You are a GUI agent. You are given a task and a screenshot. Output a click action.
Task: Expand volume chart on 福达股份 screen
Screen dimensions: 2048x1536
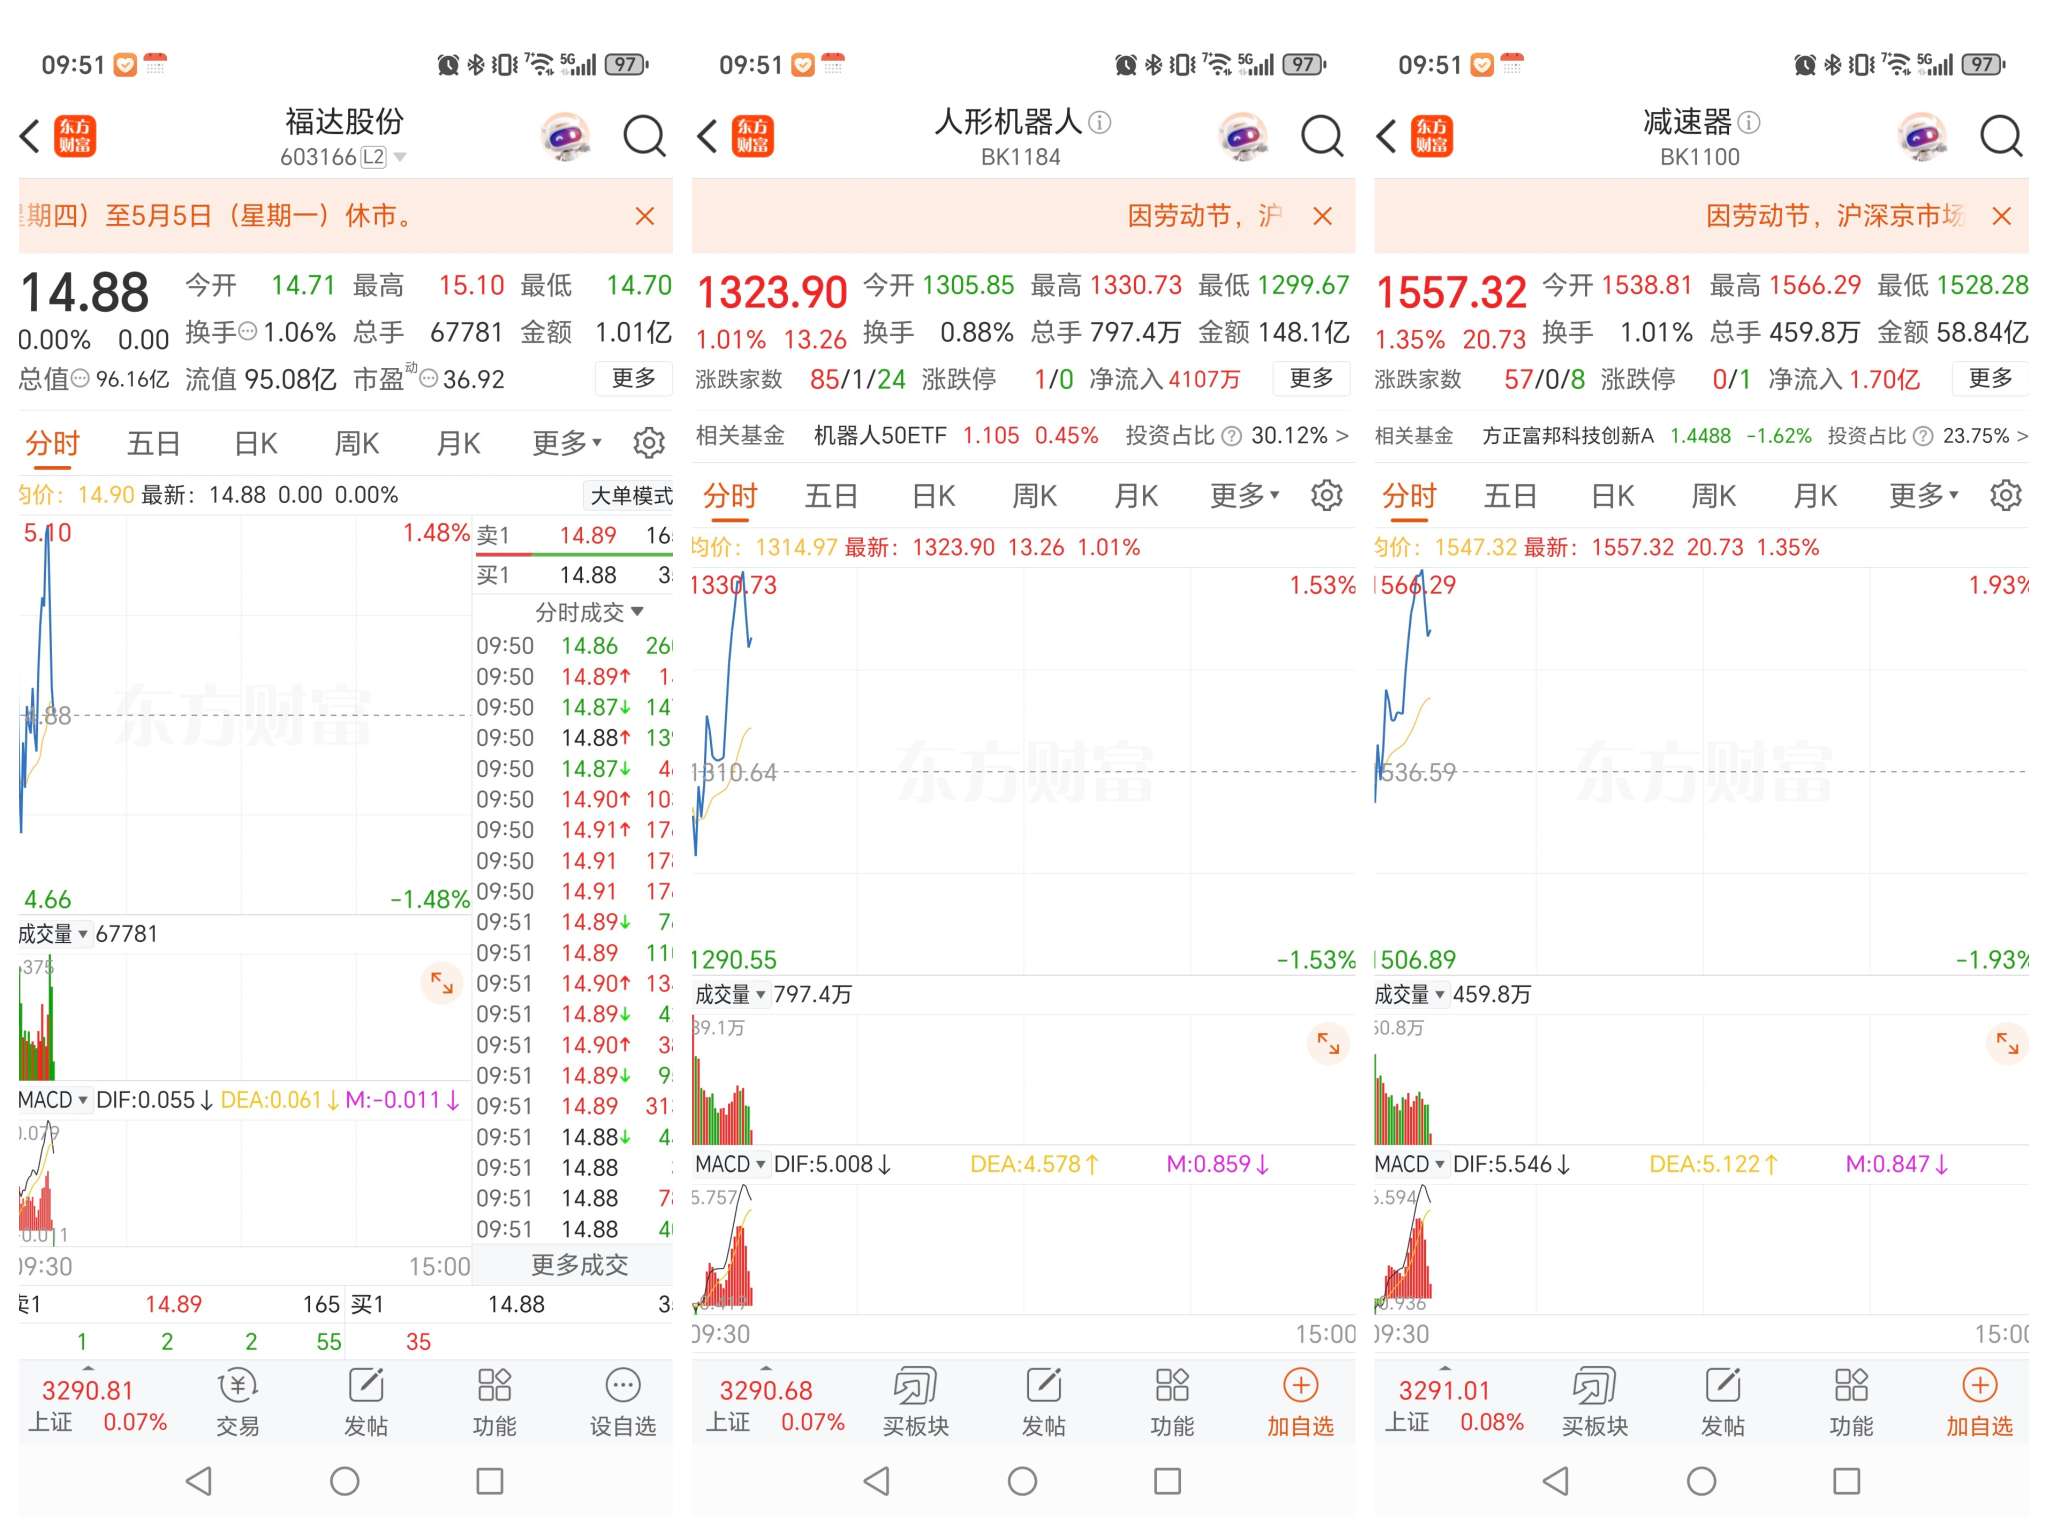point(442,983)
